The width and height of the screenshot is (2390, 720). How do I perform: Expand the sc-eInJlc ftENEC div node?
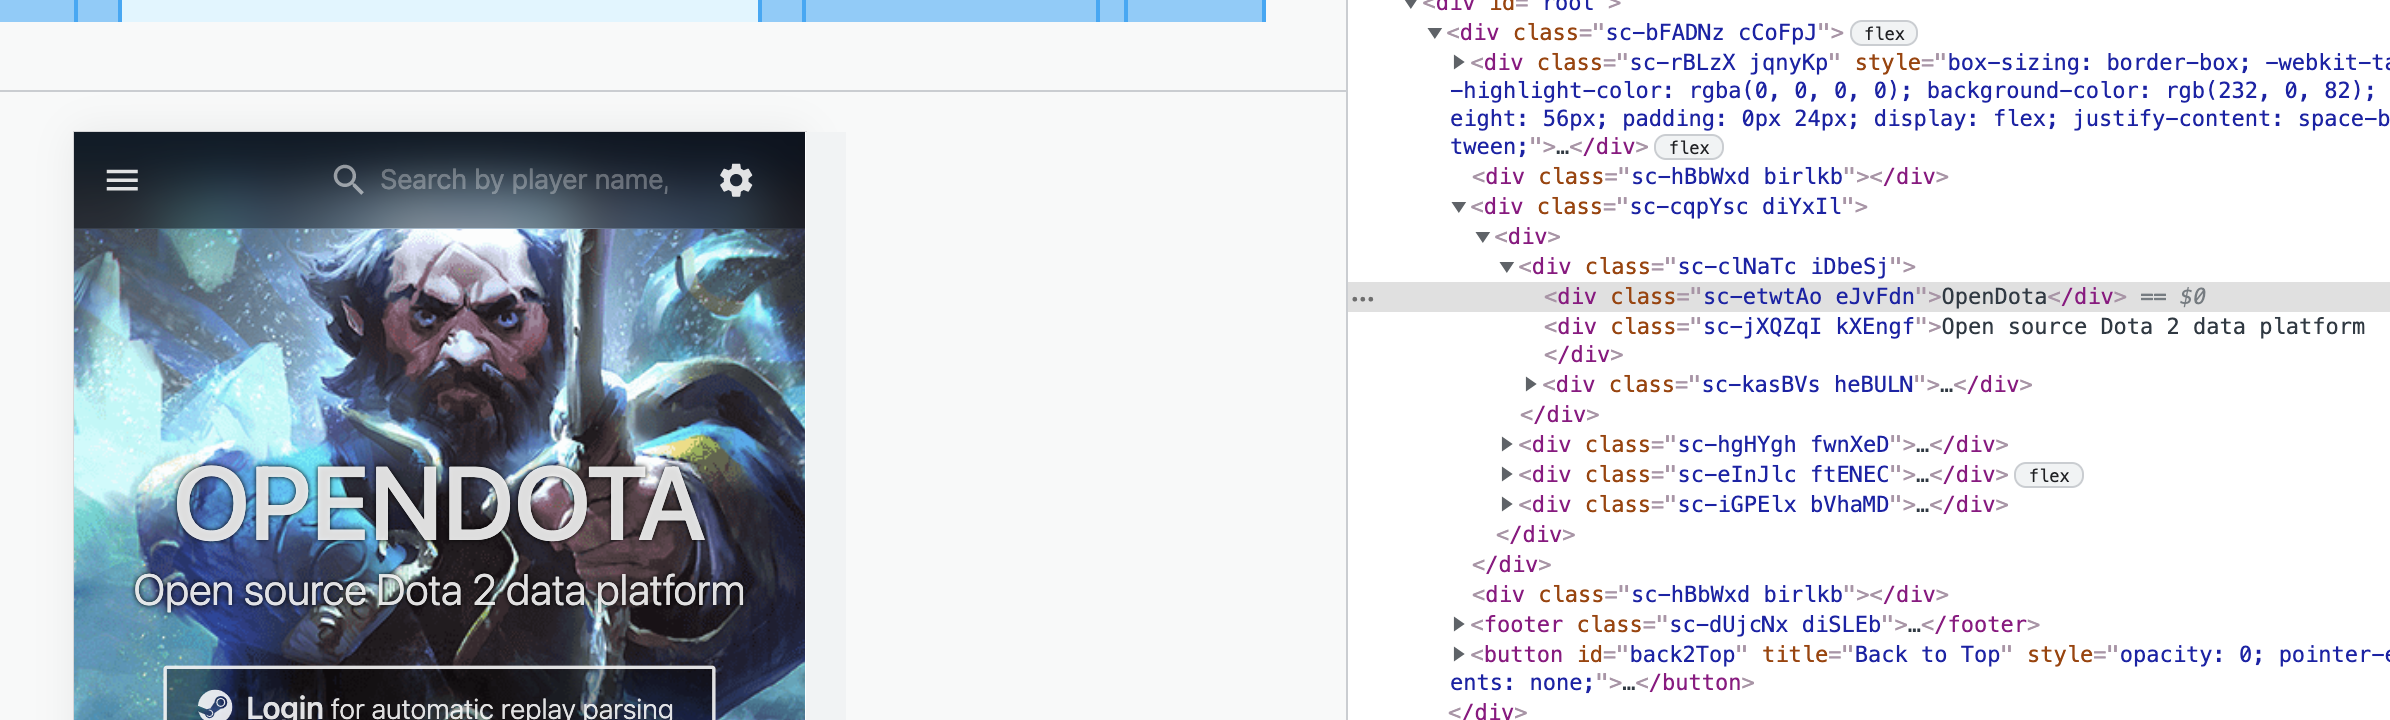pos(1507,474)
